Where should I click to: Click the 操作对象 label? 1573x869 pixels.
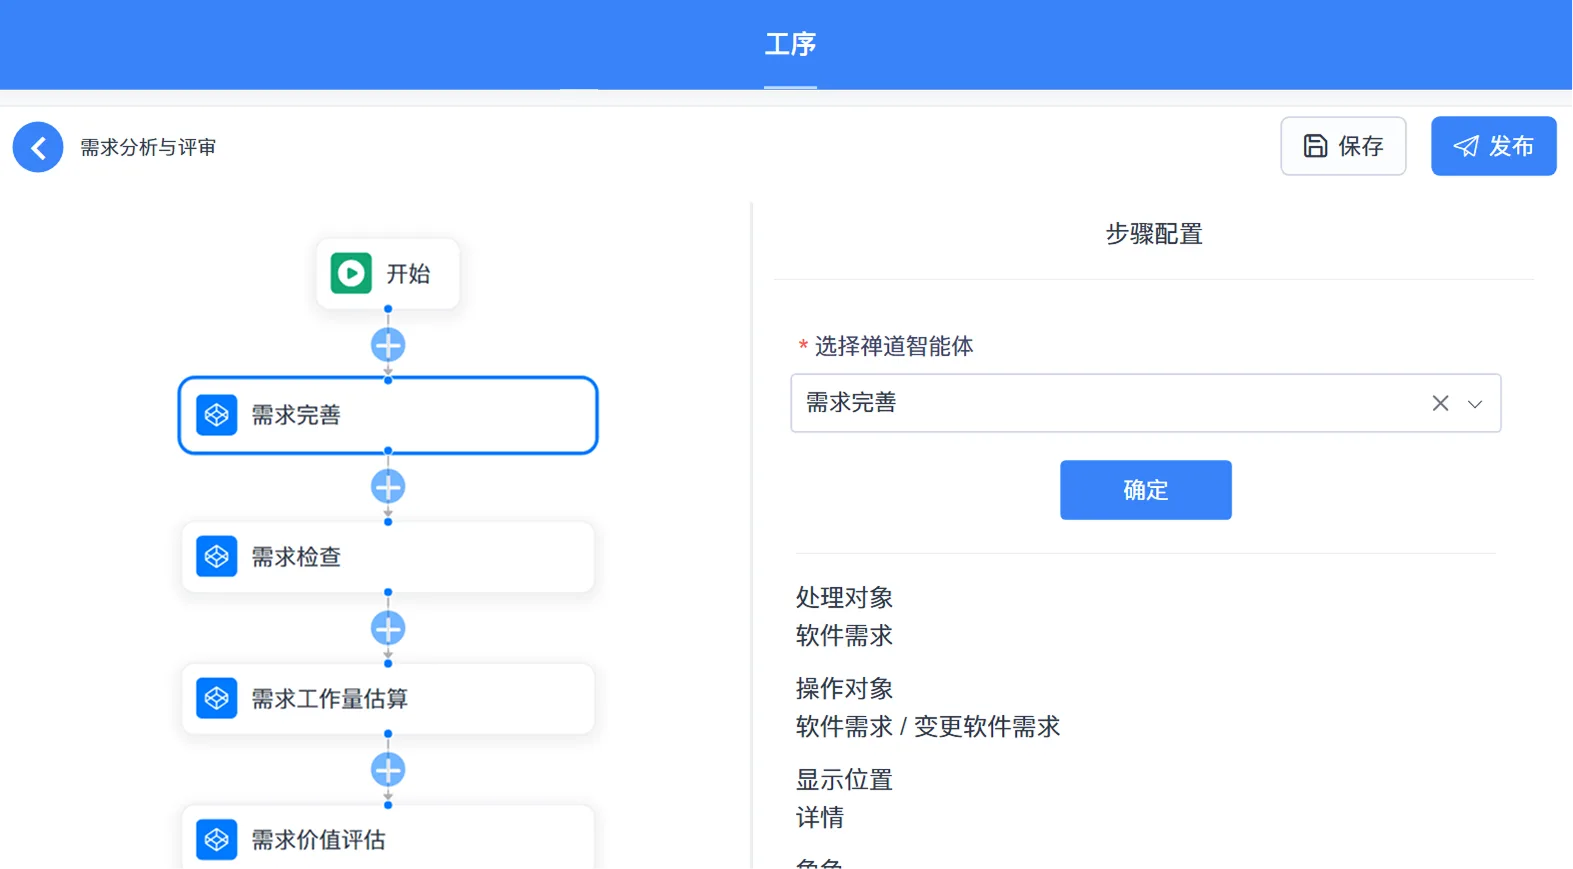pos(844,689)
